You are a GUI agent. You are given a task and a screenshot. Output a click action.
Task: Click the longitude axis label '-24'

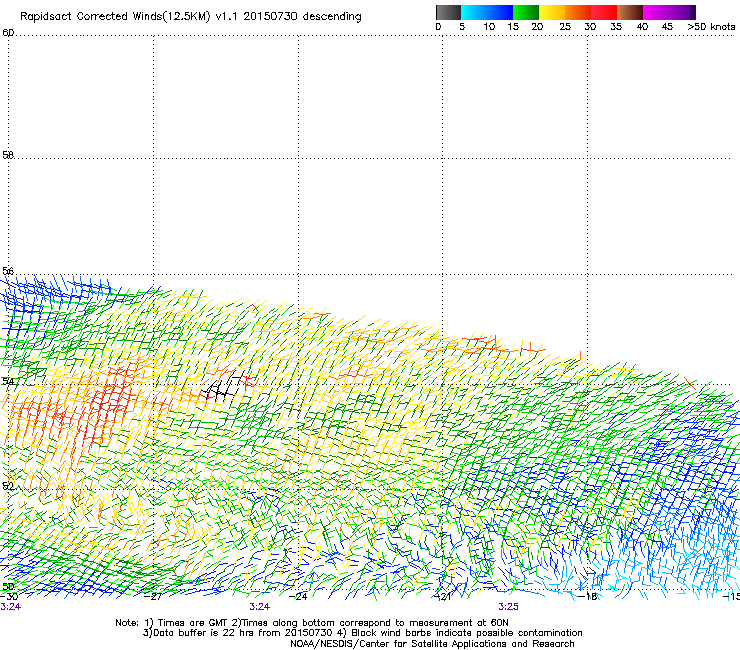point(298,597)
